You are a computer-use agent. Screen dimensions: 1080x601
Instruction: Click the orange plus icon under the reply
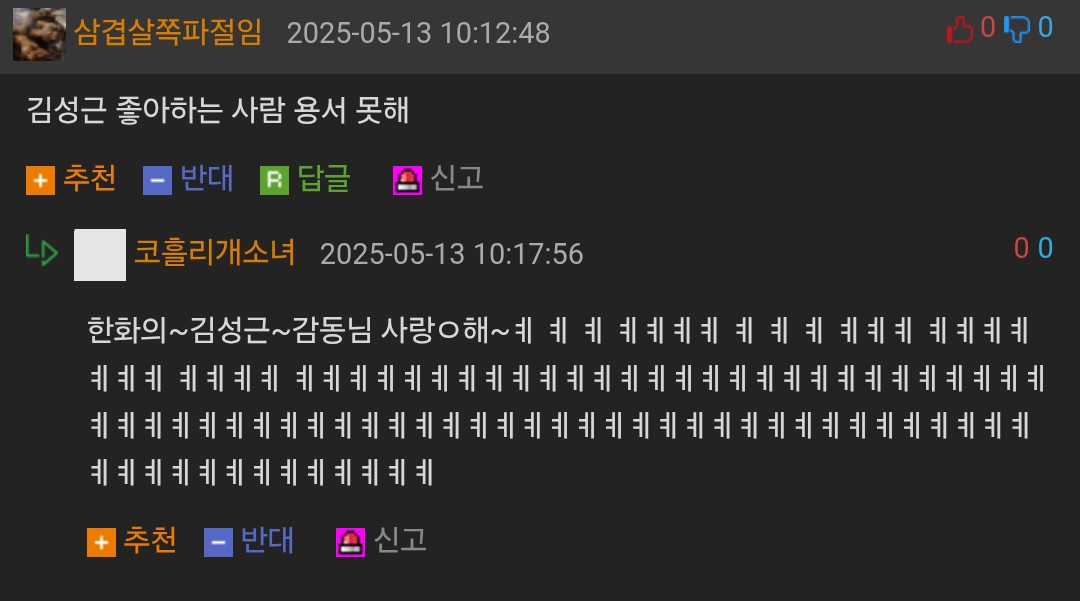(101, 542)
